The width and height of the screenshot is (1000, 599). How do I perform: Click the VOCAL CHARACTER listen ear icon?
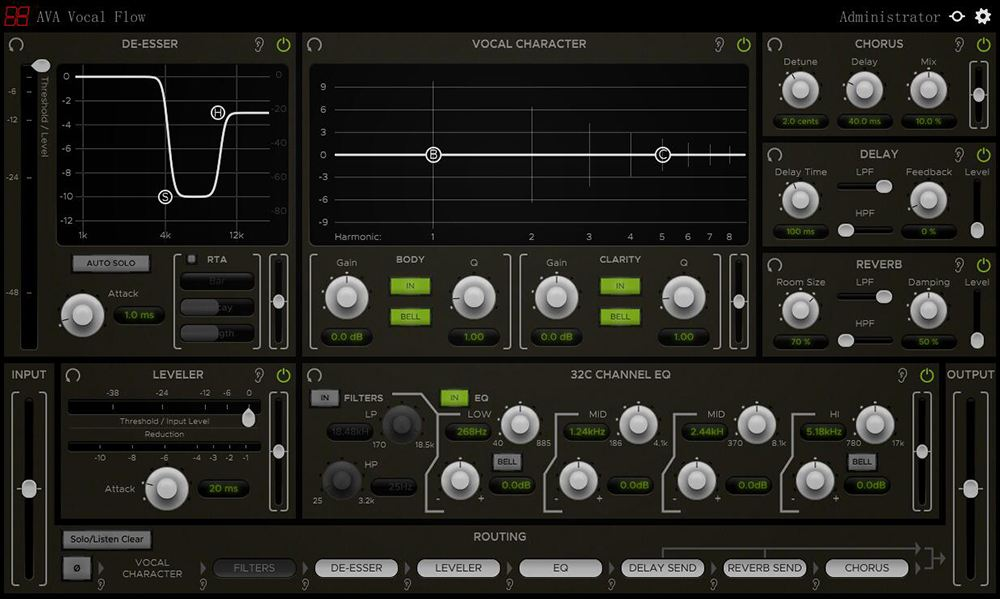click(x=719, y=45)
